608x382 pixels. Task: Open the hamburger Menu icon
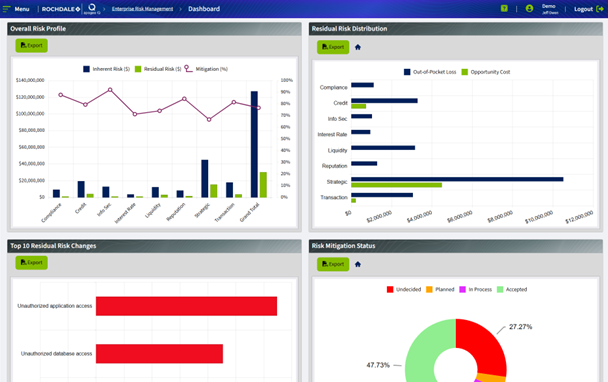pyautogui.click(x=6, y=9)
